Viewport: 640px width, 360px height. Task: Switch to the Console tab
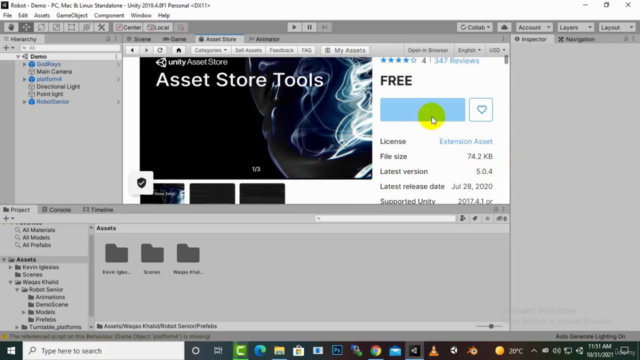56,210
